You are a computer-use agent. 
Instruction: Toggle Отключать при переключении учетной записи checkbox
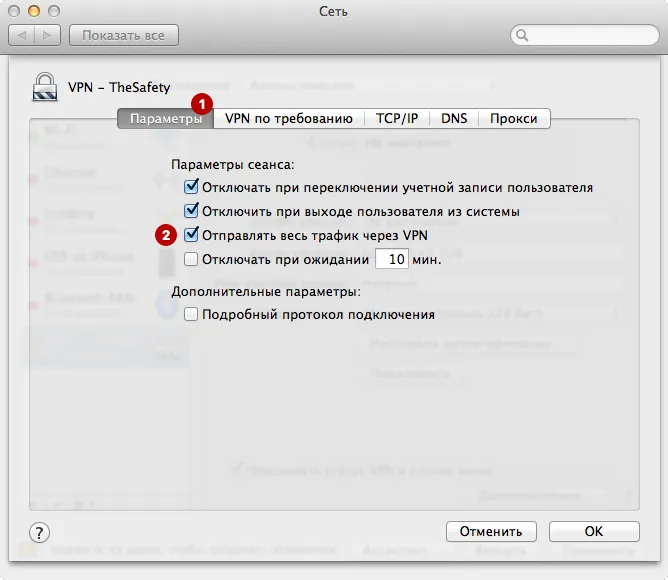pyautogui.click(x=191, y=187)
